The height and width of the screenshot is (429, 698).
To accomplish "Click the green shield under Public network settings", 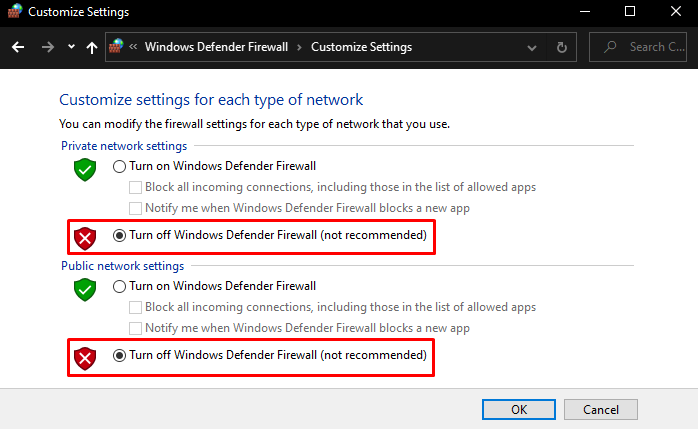I will click(x=85, y=289).
